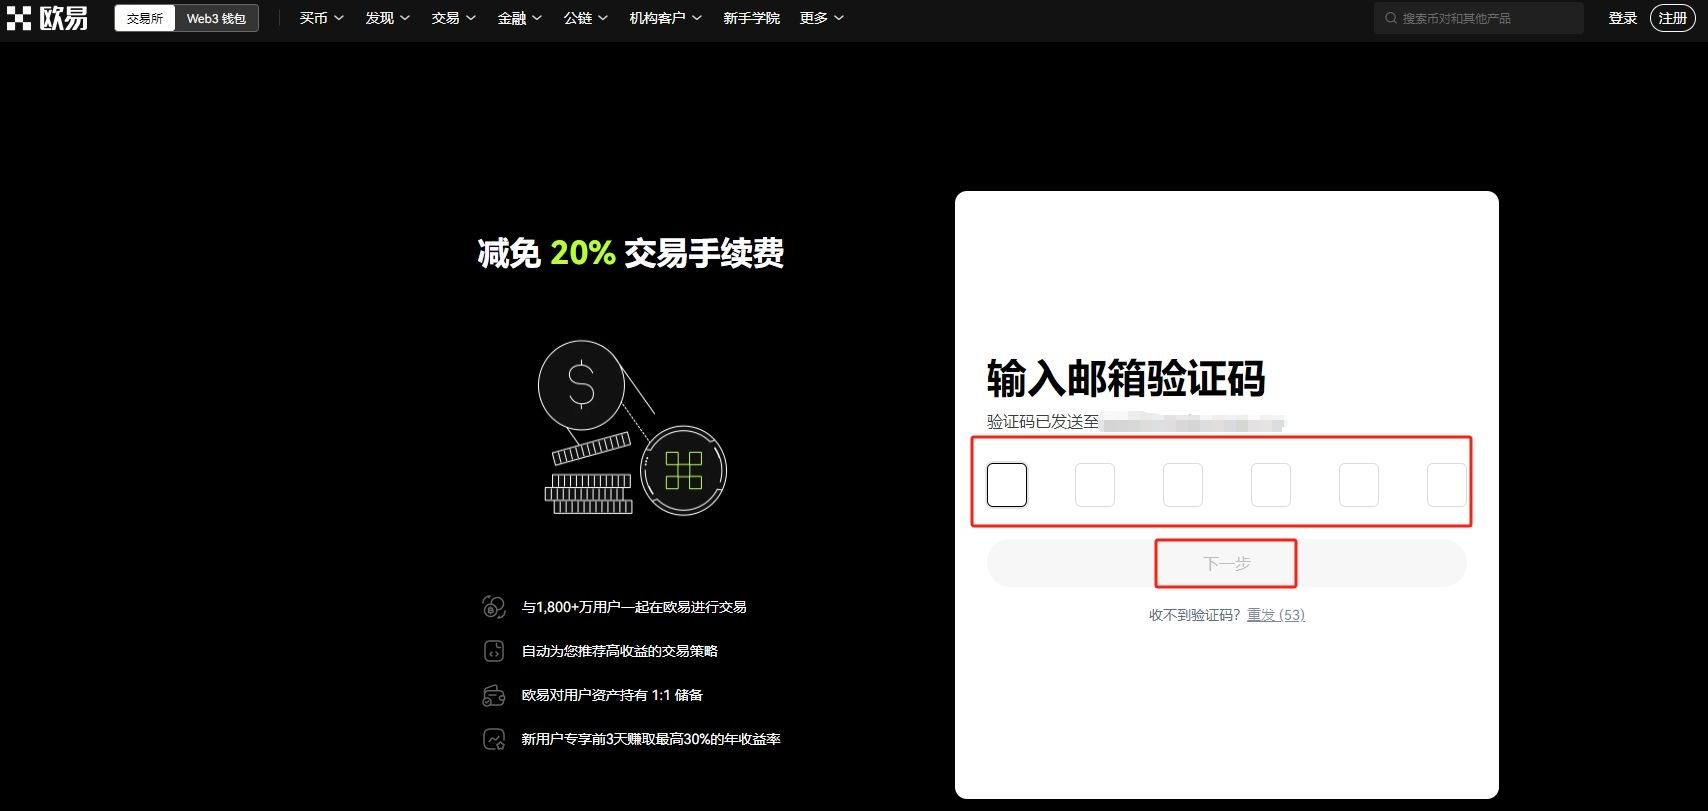Viewport: 1708px width, 811px height.
Task: Open the 金融 dropdown menu
Action: (x=519, y=18)
